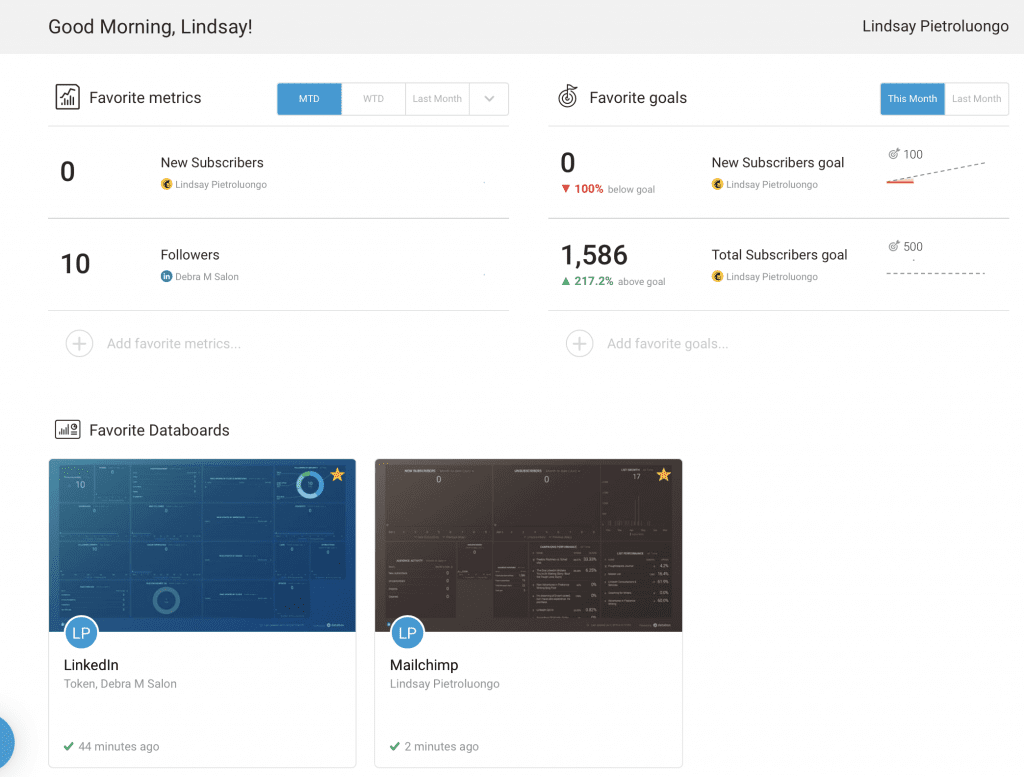Select WTD for favorite metrics
Screen dimensions: 1024x777
coord(373,99)
